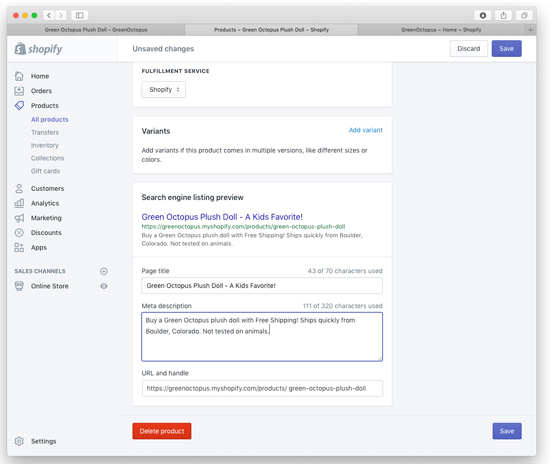
Task: Click the green preview URL text
Action: pyautogui.click(x=243, y=227)
